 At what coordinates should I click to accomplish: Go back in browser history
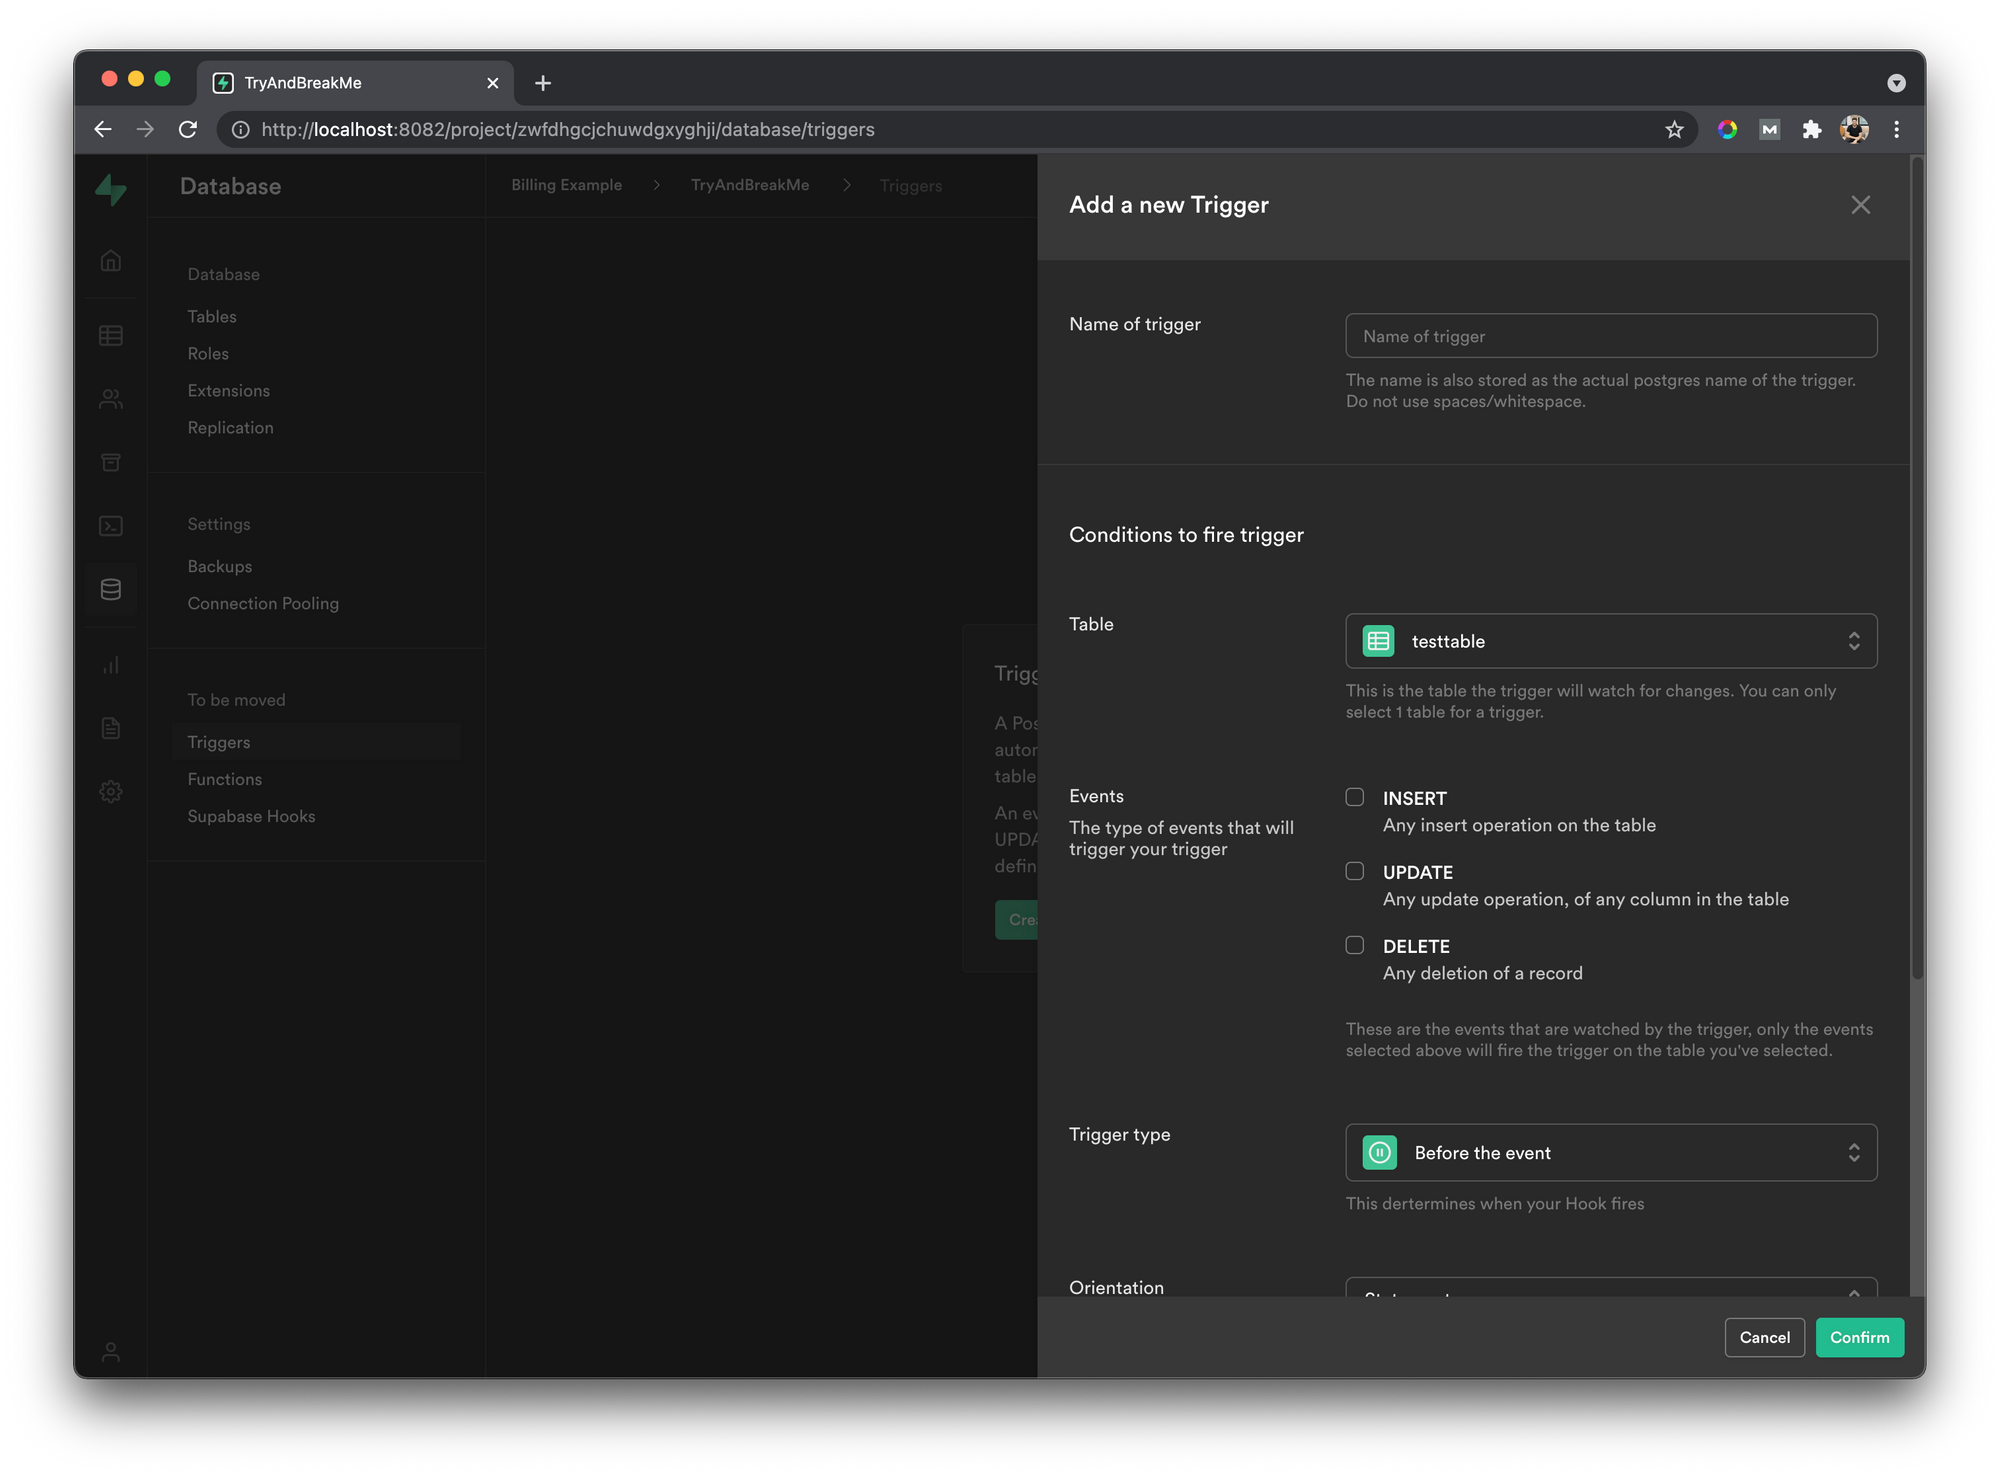click(103, 129)
